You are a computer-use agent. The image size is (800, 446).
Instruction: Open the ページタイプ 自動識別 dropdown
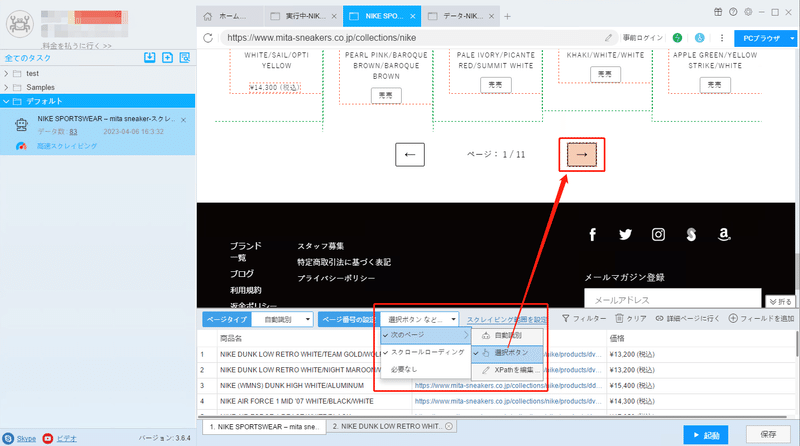pyautogui.click(x=282, y=319)
